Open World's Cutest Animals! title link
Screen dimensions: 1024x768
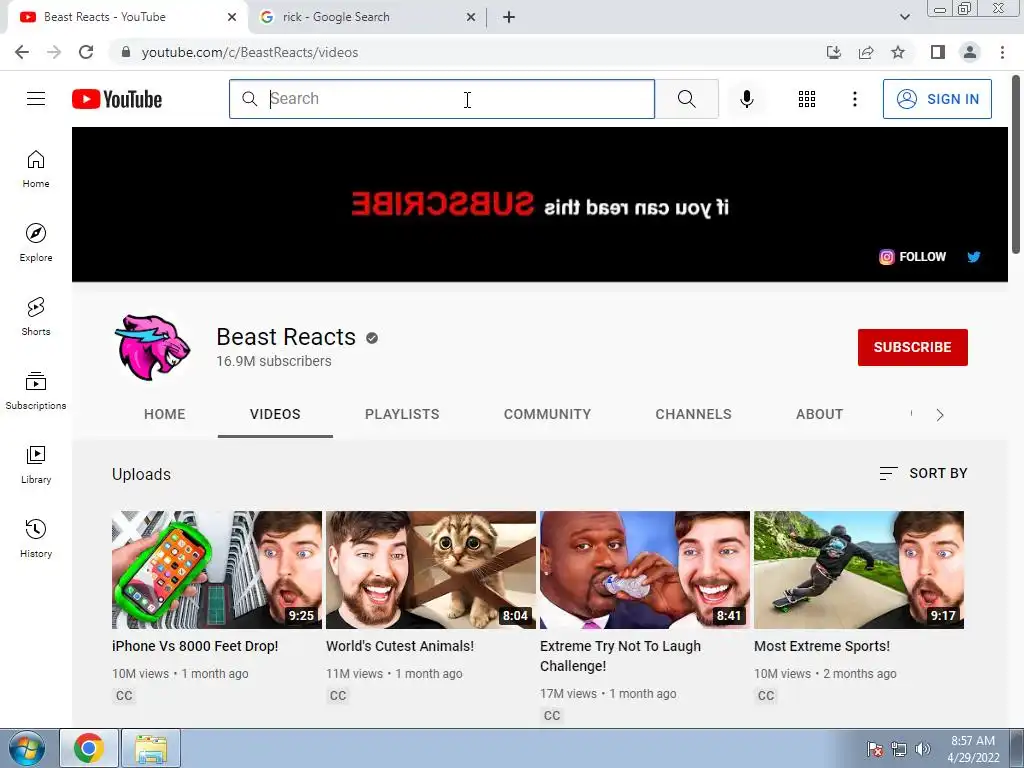coord(400,646)
